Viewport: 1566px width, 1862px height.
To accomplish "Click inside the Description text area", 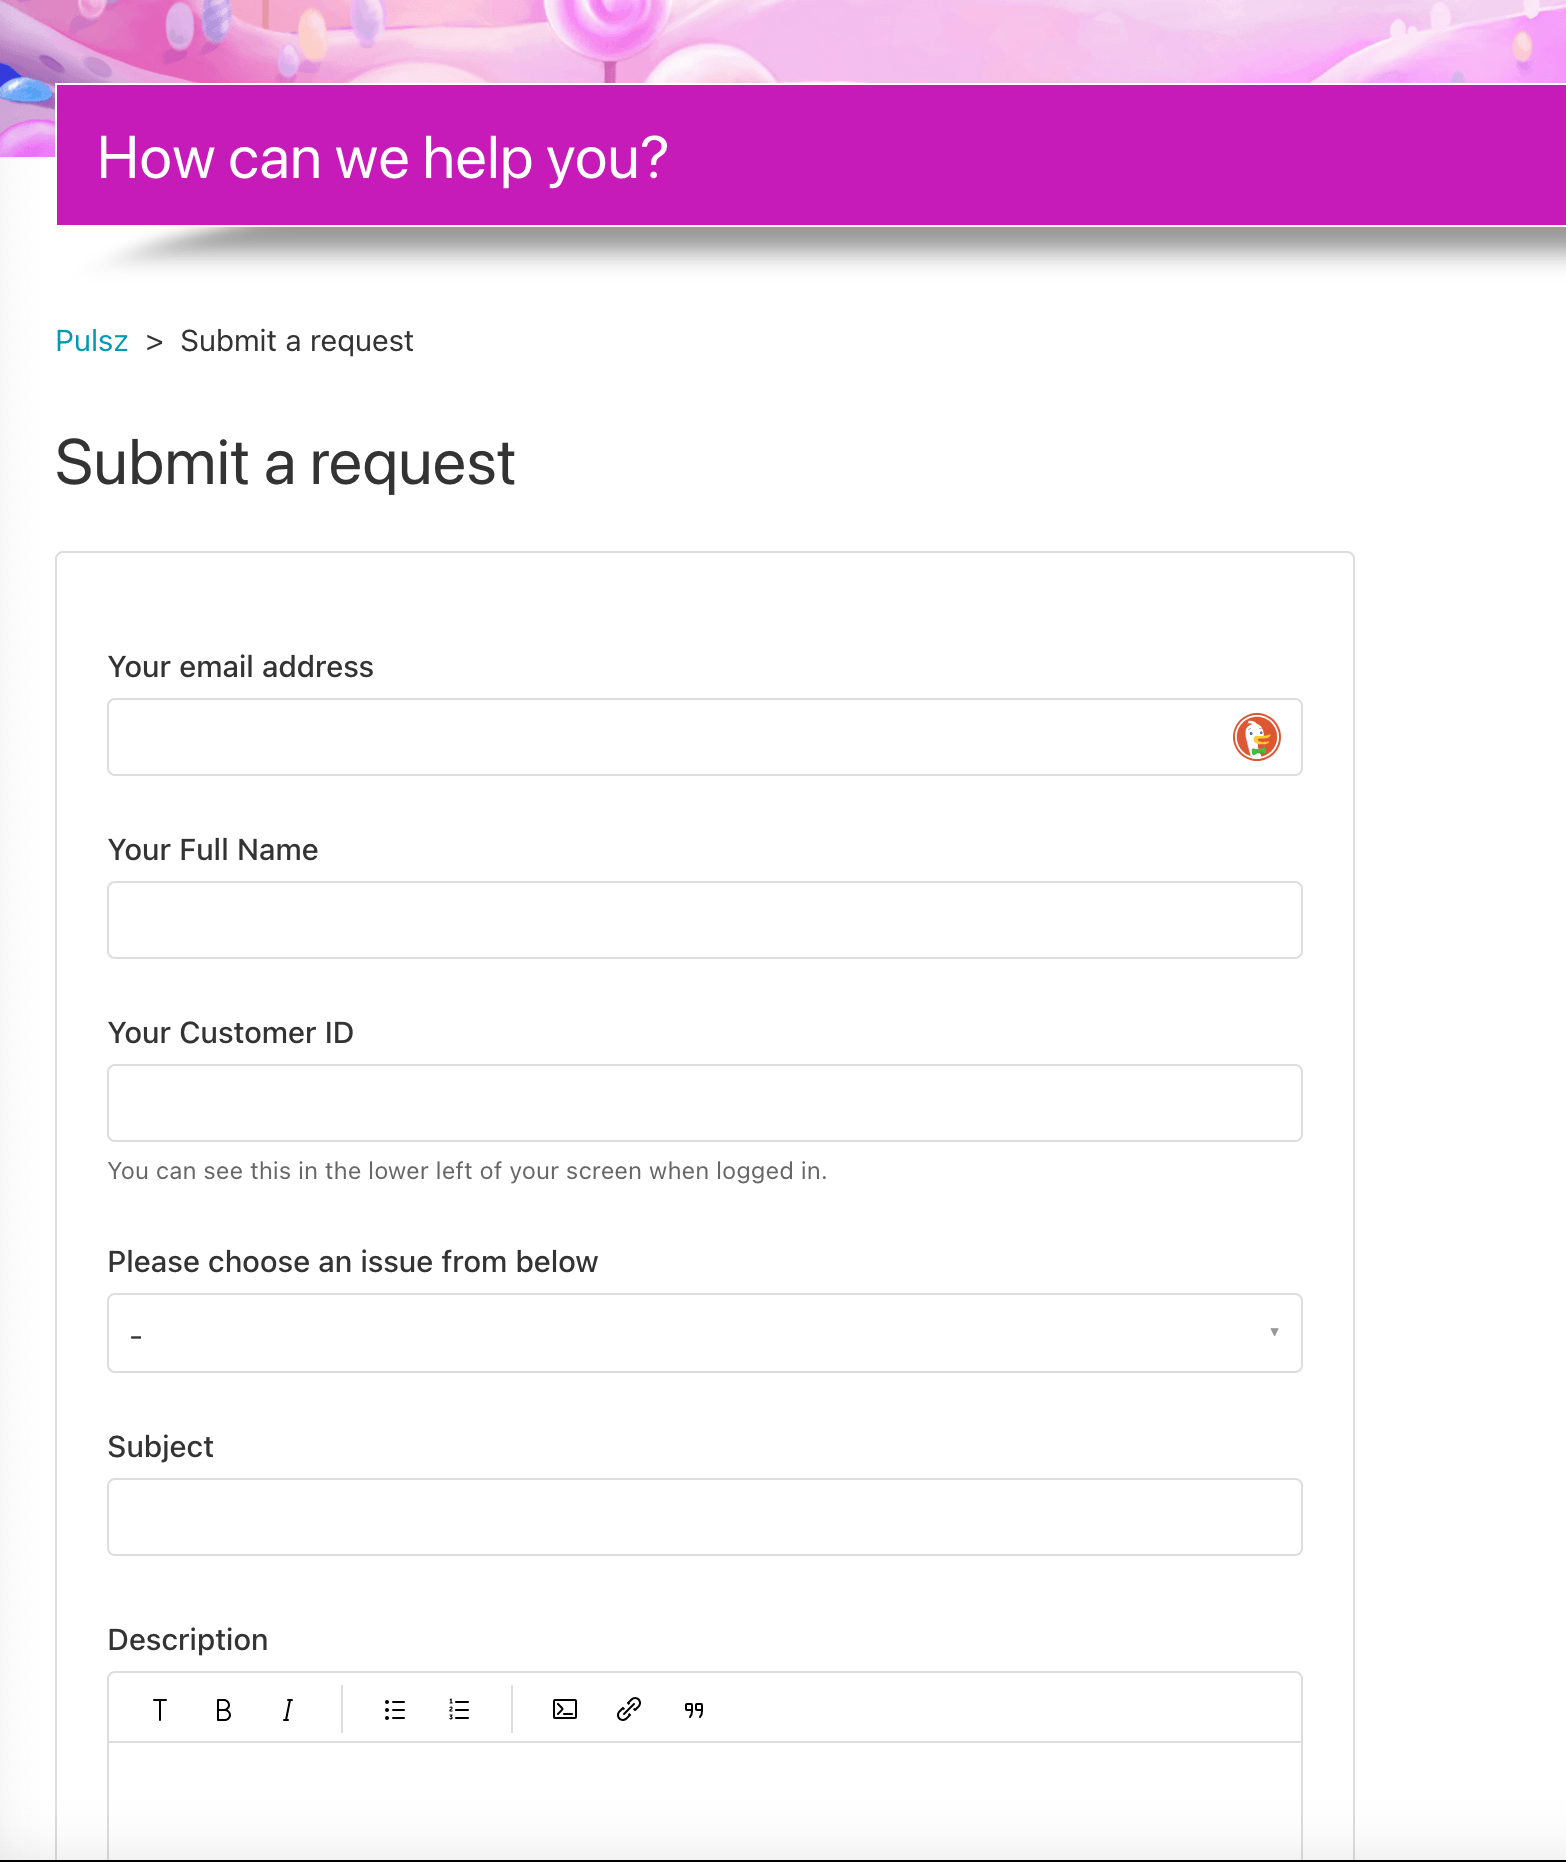I will (x=704, y=1798).
